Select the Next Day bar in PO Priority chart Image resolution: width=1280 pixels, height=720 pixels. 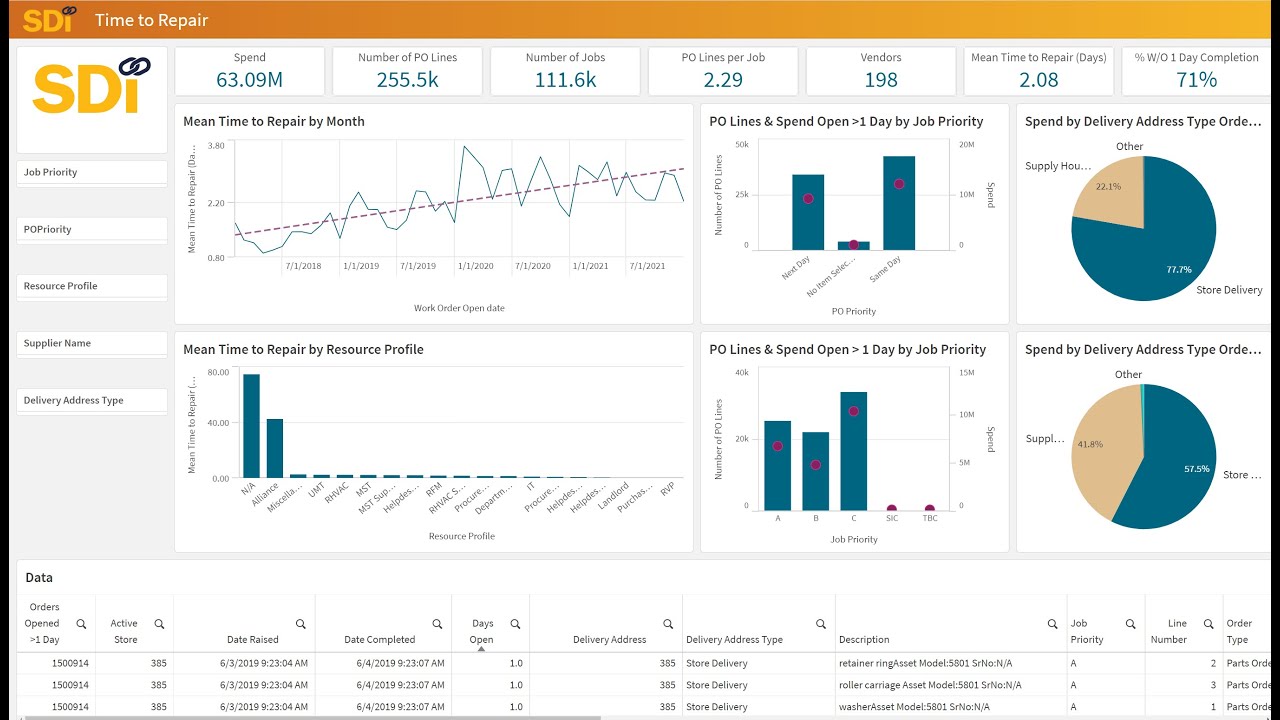pos(808,212)
